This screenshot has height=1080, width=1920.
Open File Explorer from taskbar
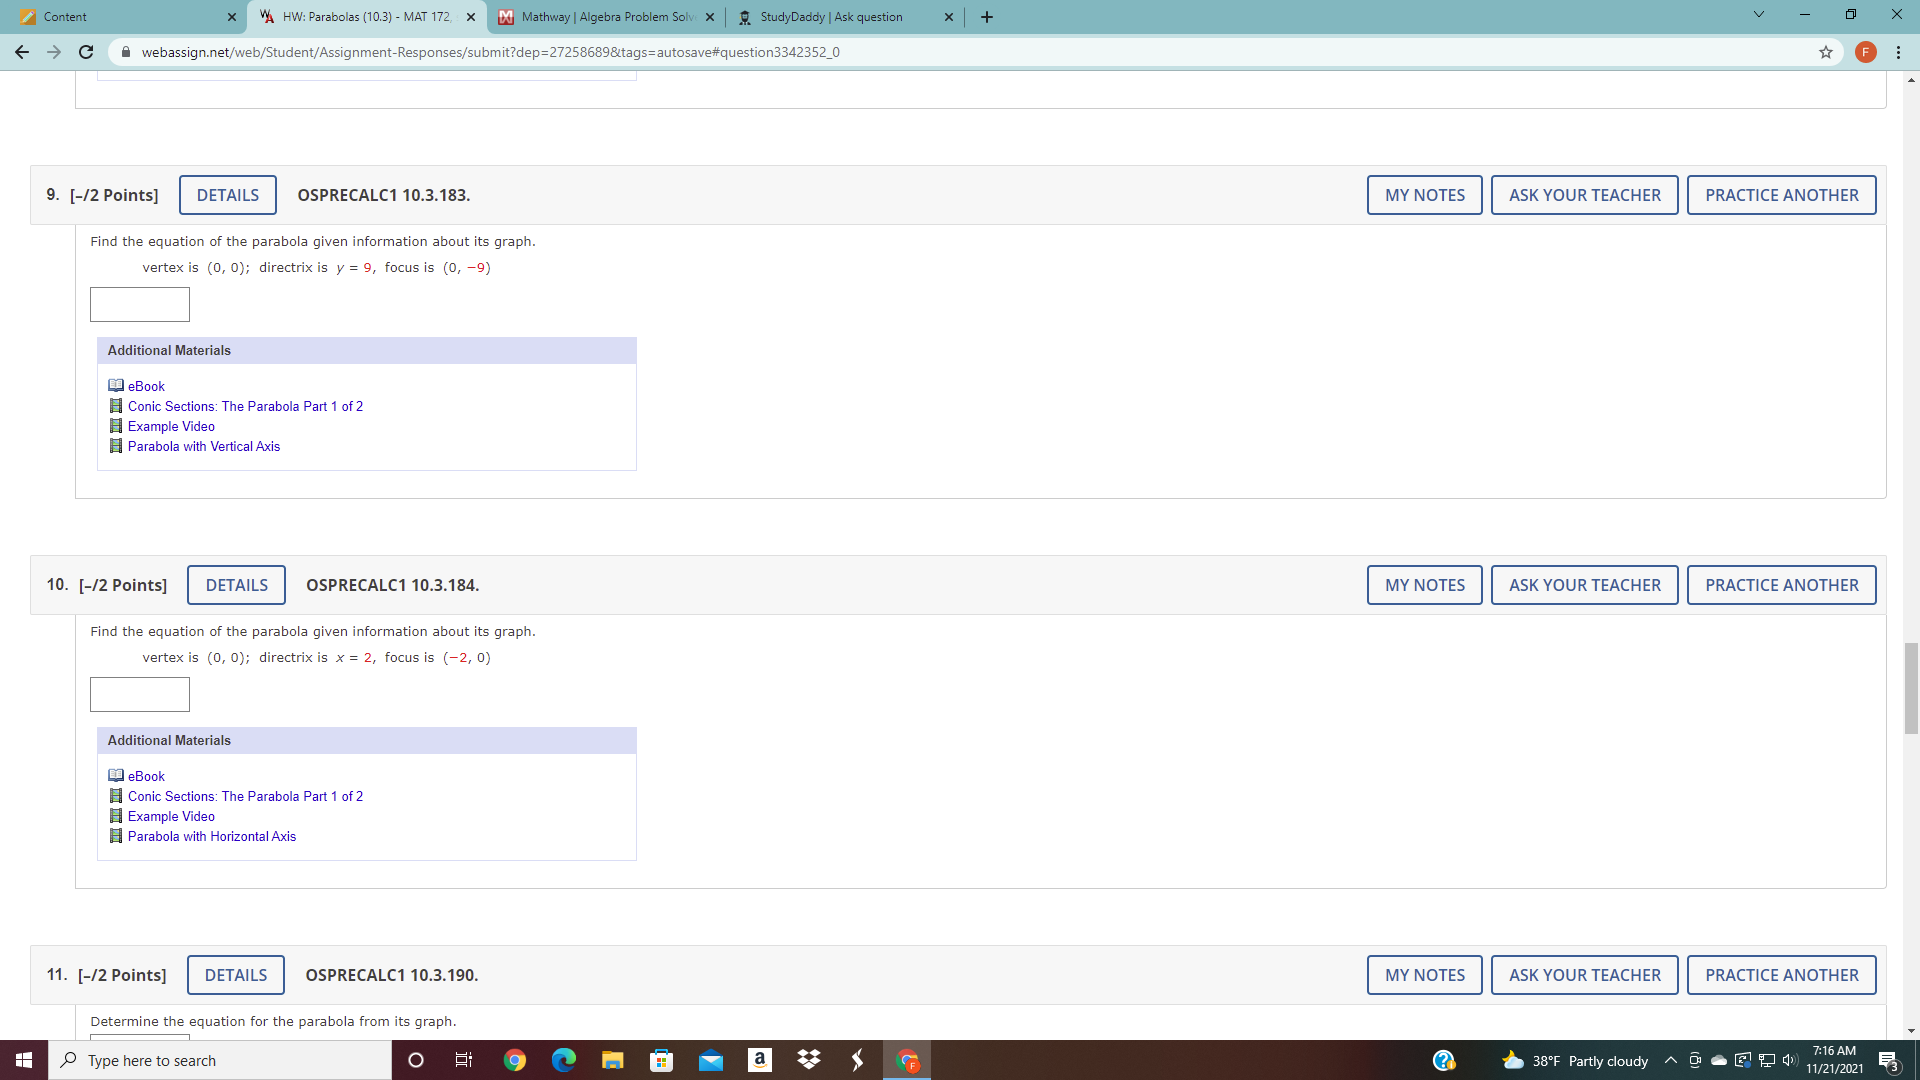coord(613,1060)
